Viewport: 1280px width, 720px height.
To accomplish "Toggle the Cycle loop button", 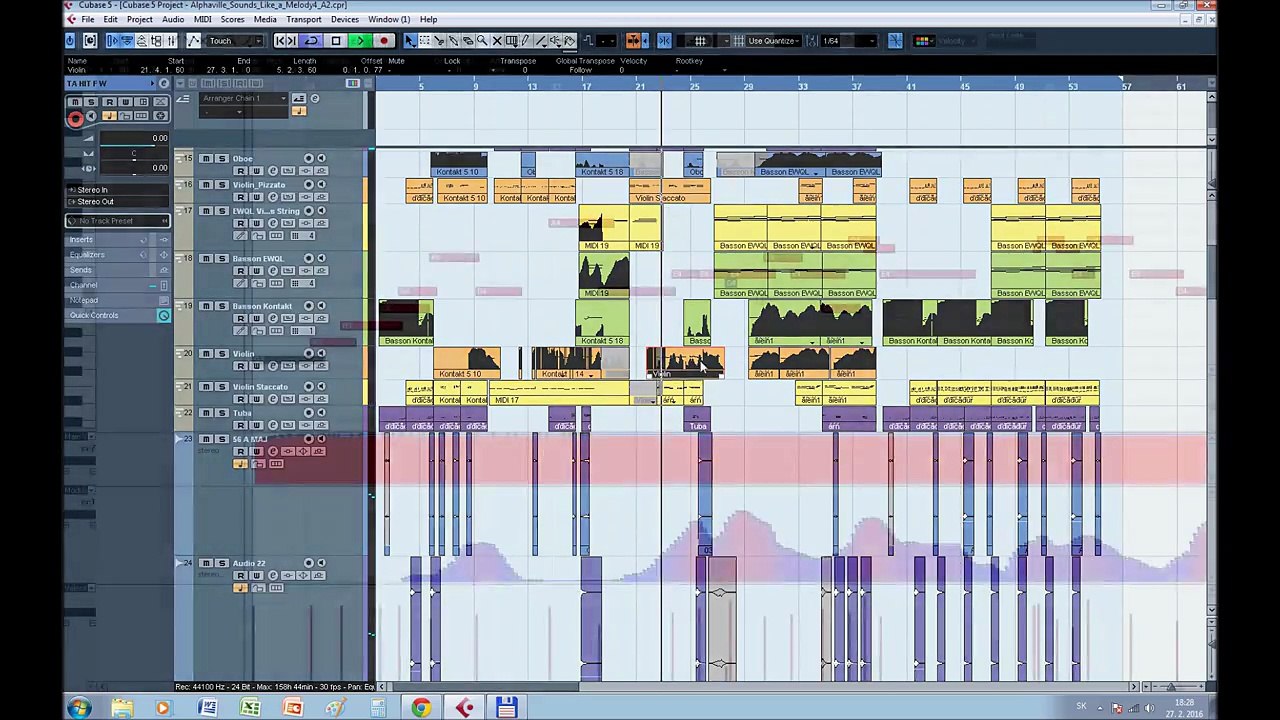I will pyautogui.click(x=312, y=41).
